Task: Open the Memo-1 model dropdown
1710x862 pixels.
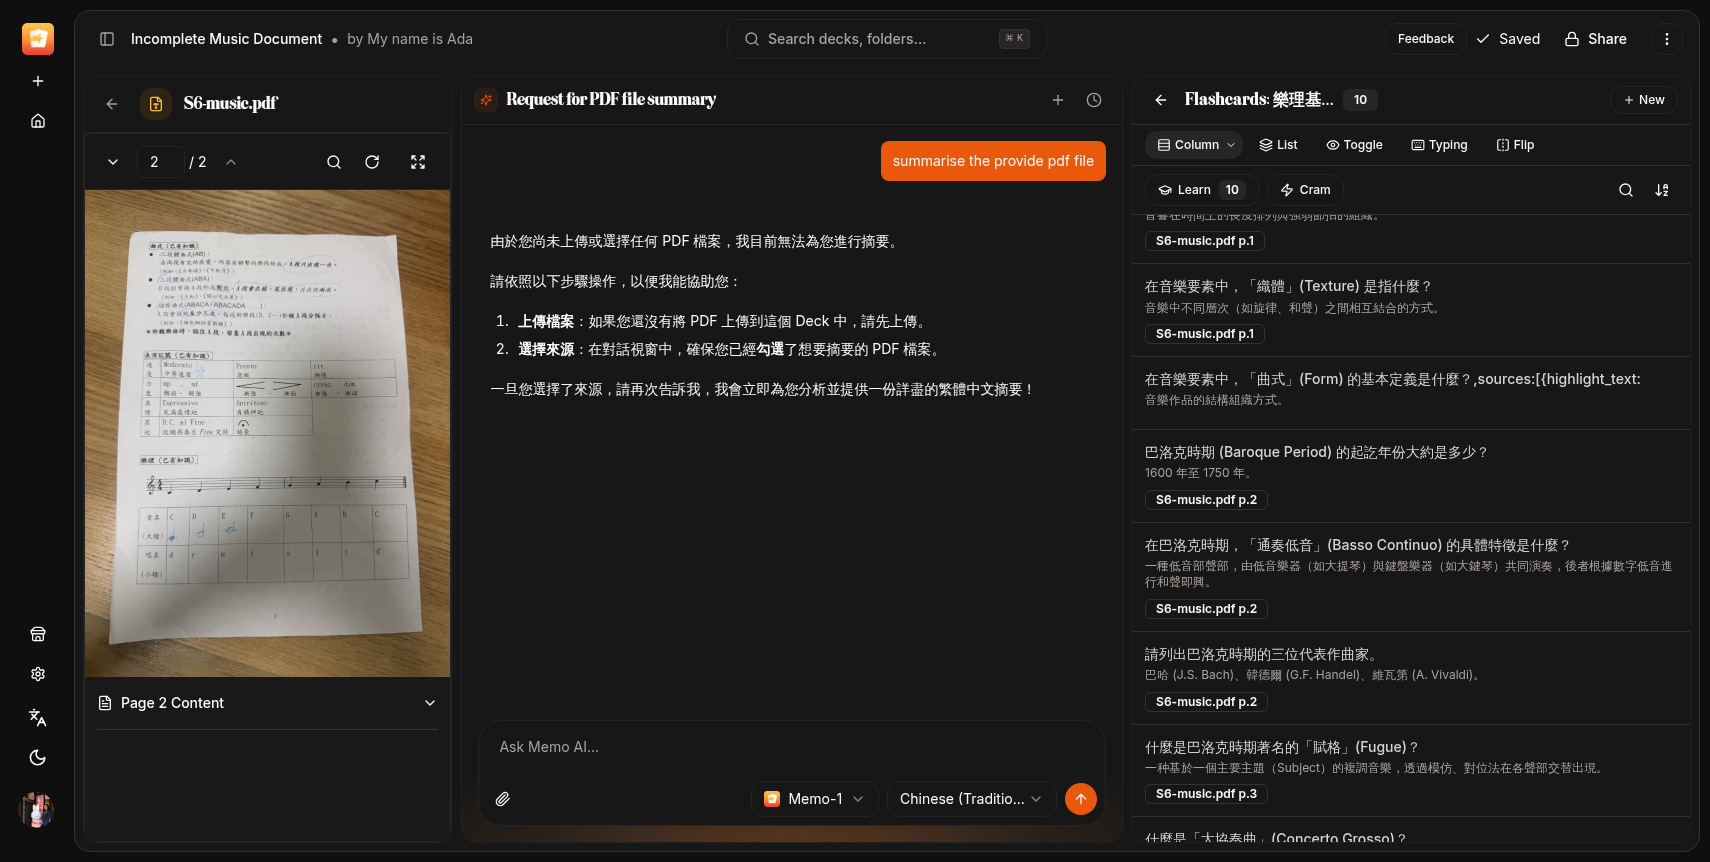Action: pyautogui.click(x=814, y=799)
